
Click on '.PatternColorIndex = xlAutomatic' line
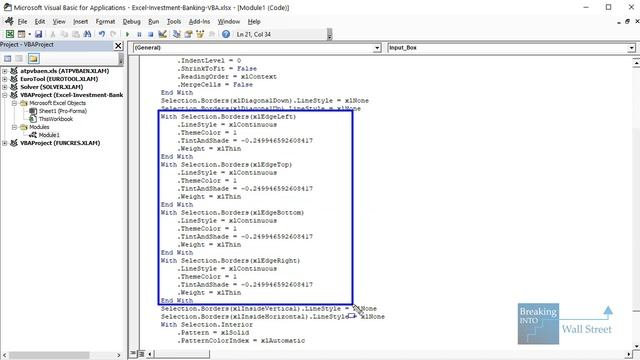[241, 340]
